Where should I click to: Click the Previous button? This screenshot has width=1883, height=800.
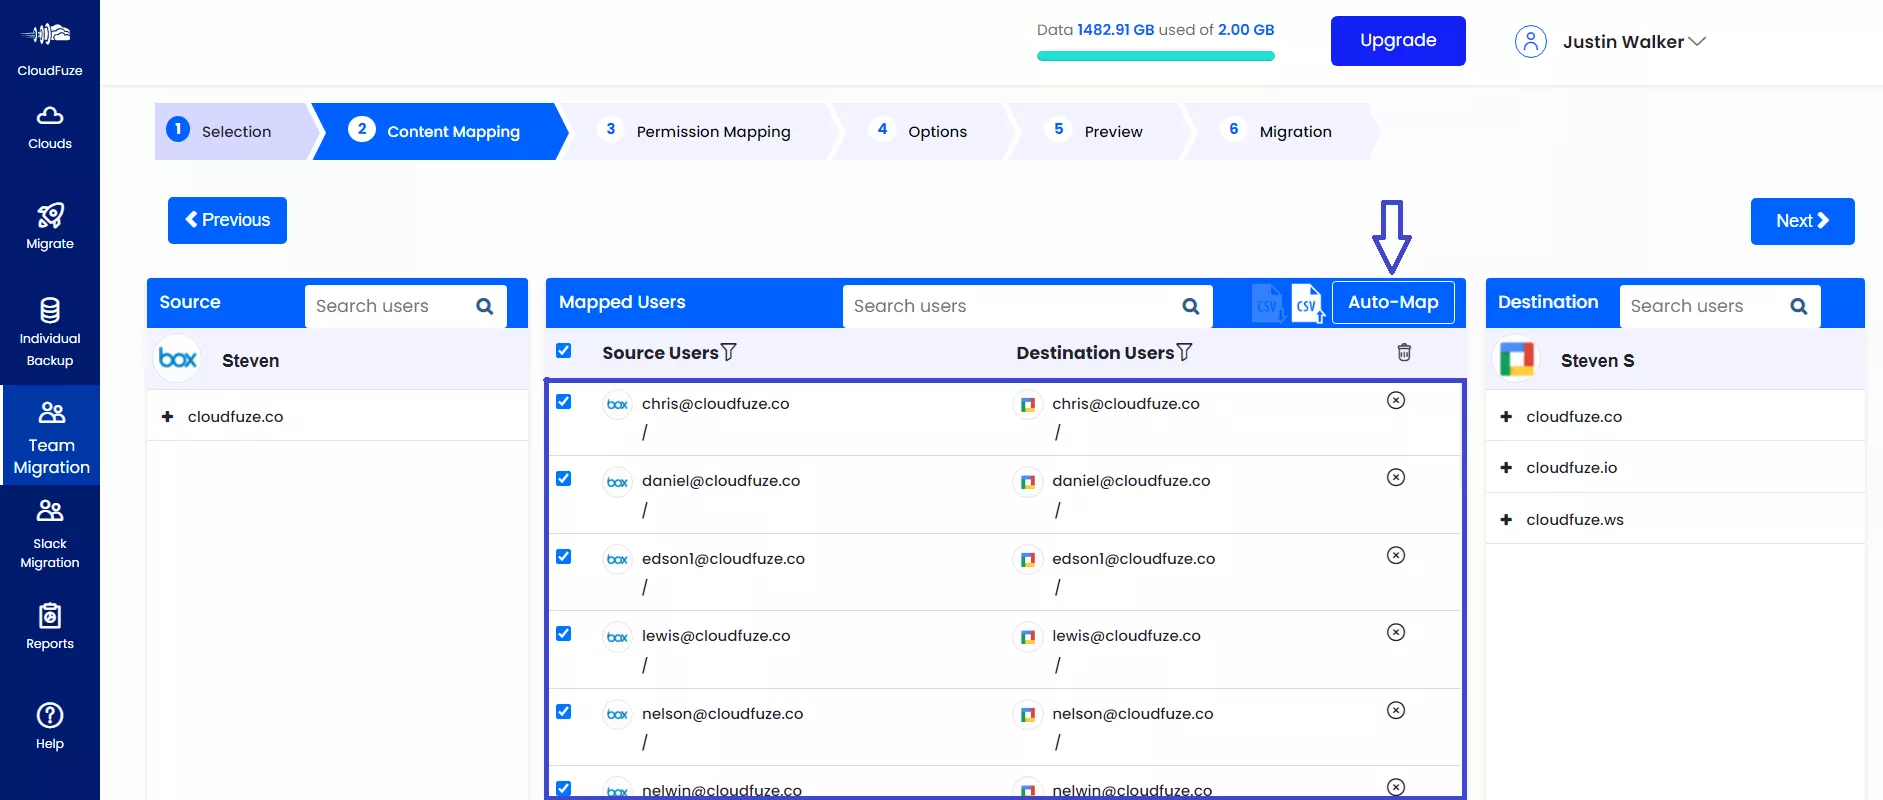click(227, 220)
